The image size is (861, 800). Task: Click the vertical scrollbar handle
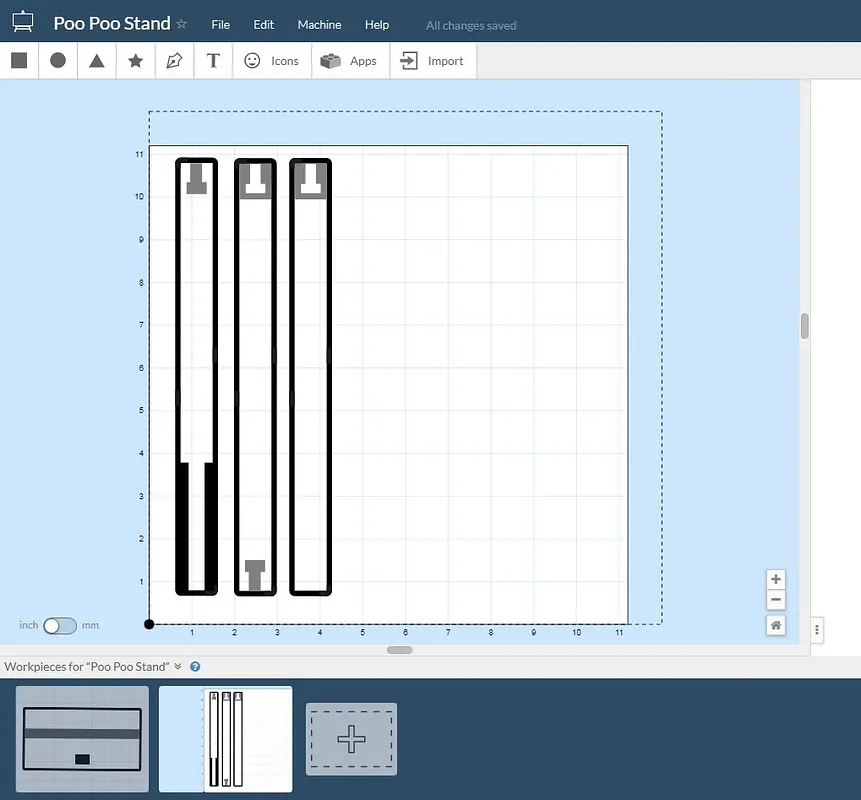804,326
